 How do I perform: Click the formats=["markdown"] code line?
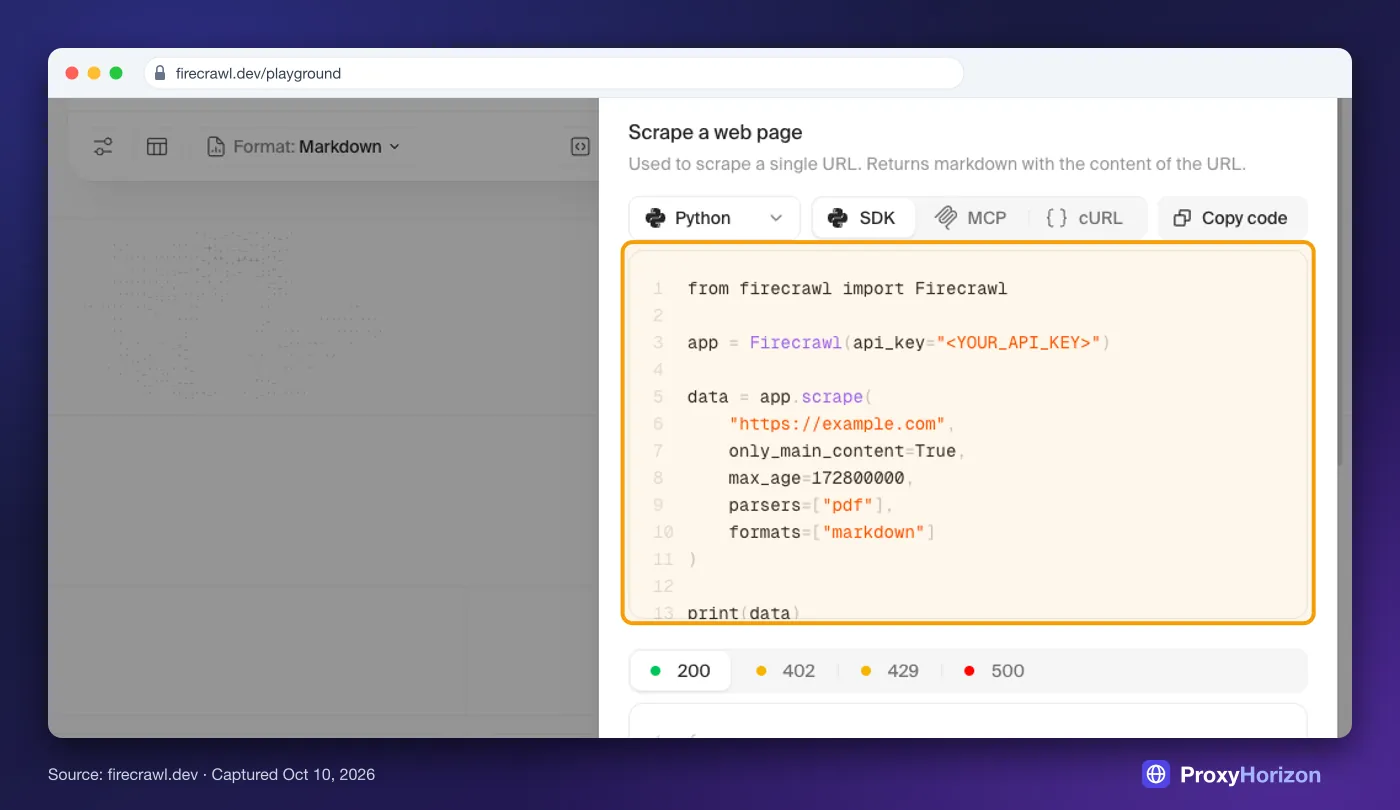831,532
